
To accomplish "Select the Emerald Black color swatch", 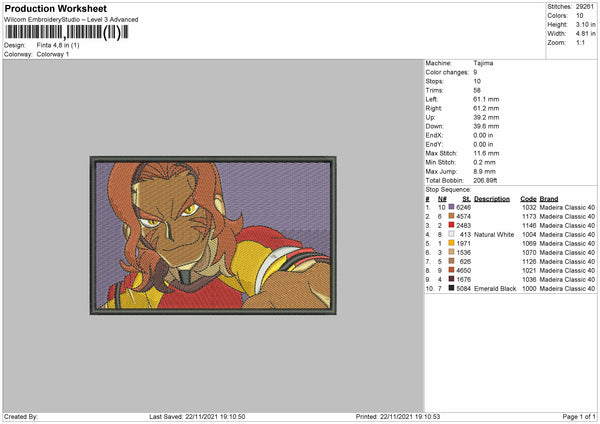I will (451, 289).
